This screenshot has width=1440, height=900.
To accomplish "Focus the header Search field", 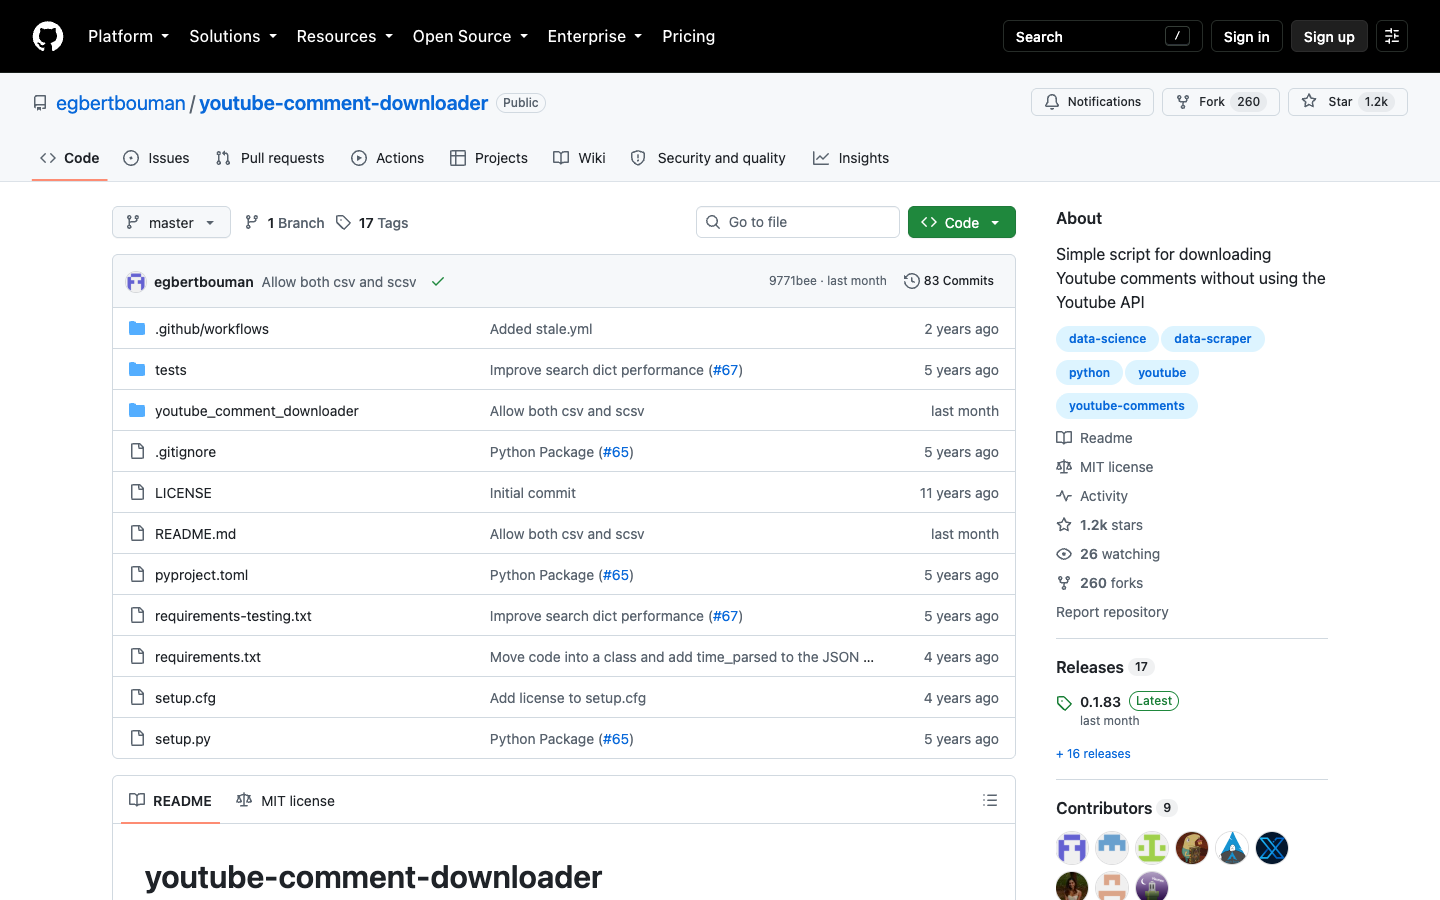I will pyautogui.click(x=1102, y=36).
